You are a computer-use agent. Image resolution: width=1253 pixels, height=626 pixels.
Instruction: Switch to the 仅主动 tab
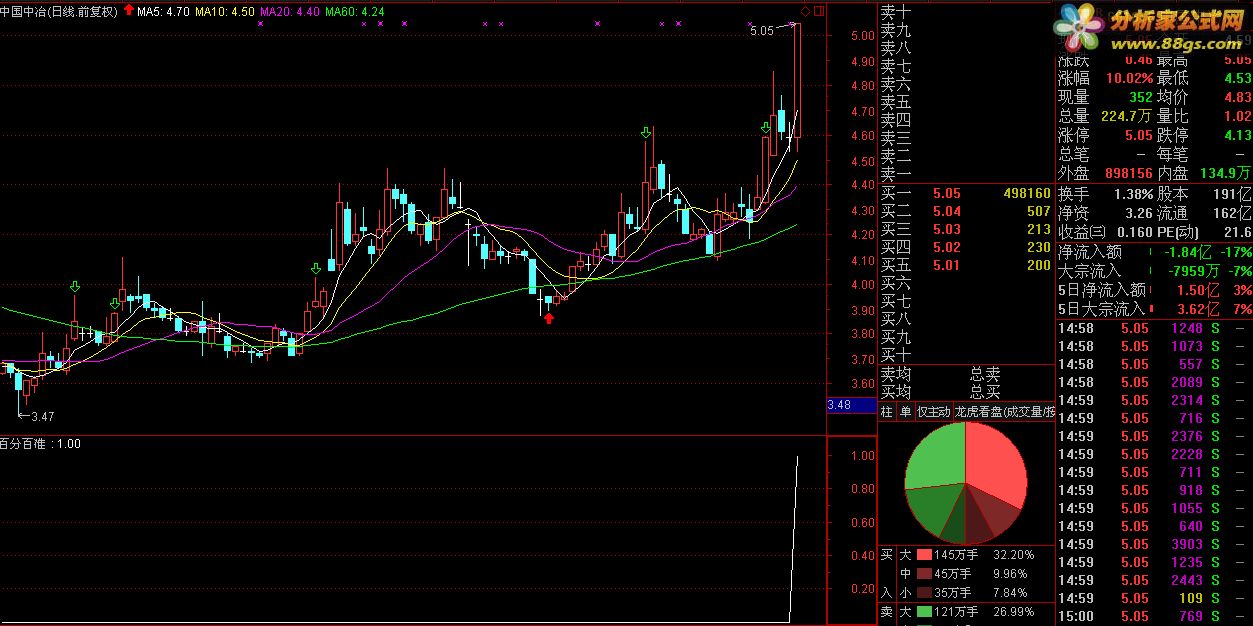(934, 411)
